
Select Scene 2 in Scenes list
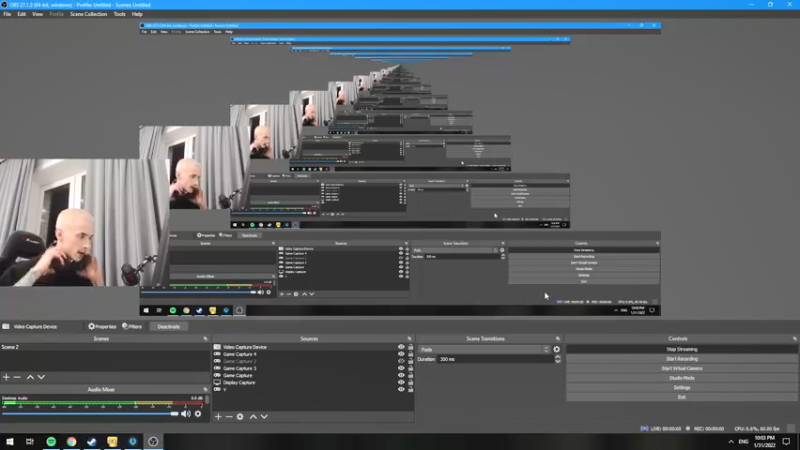point(105,347)
